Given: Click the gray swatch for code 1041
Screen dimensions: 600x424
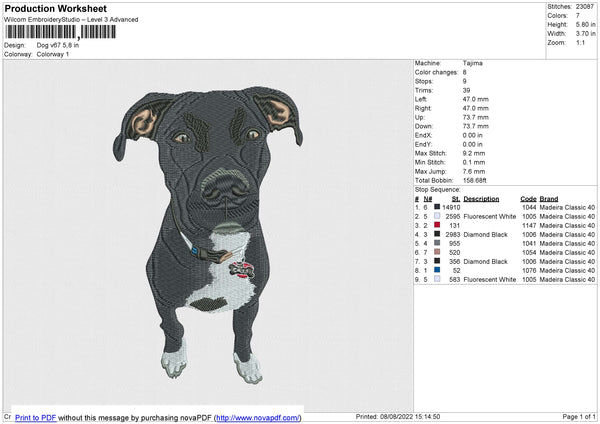Looking at the screenshot, I should pos(437,243).
